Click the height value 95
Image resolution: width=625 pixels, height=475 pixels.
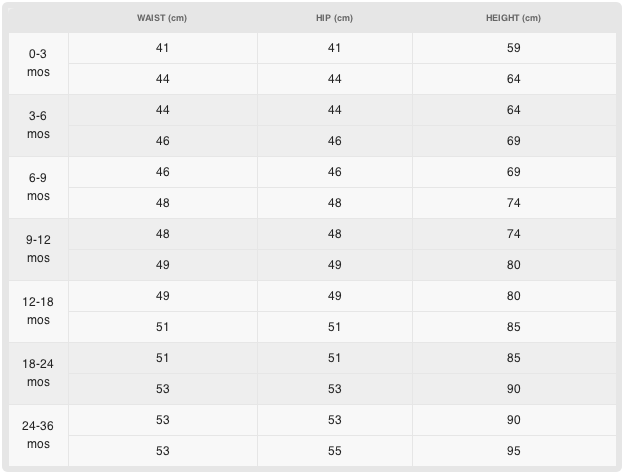coord(513,451)
